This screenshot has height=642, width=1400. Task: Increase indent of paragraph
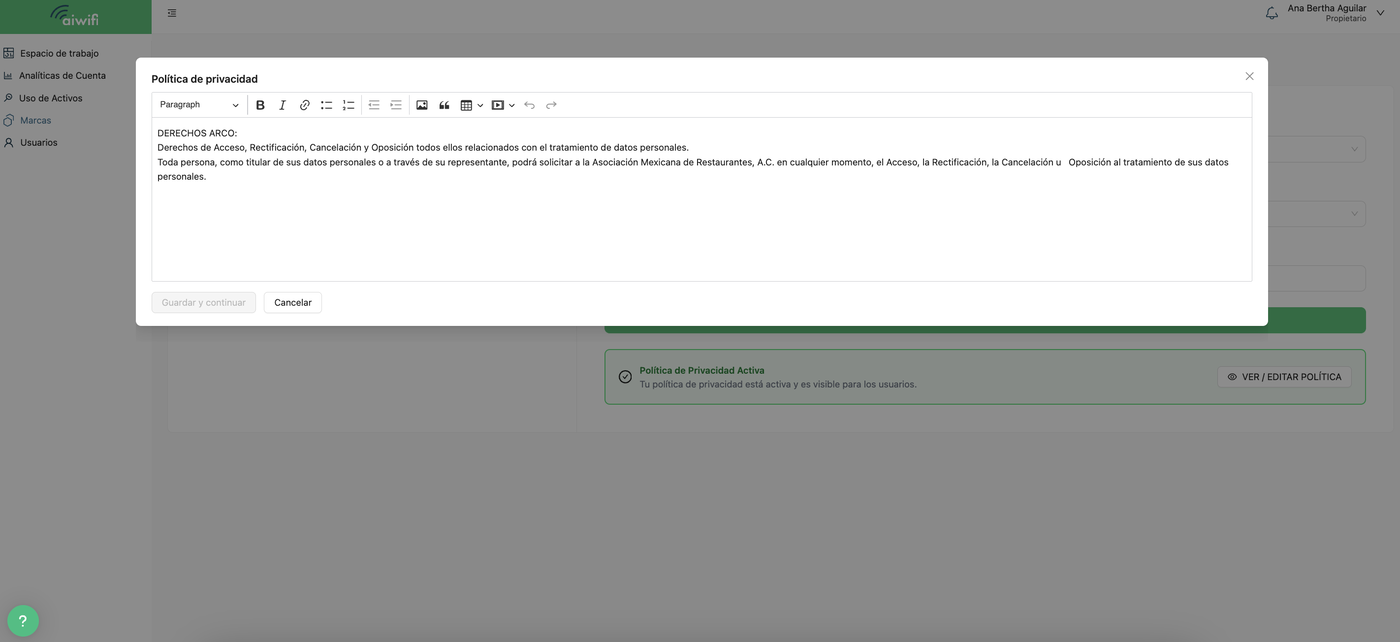pos(396,105)
